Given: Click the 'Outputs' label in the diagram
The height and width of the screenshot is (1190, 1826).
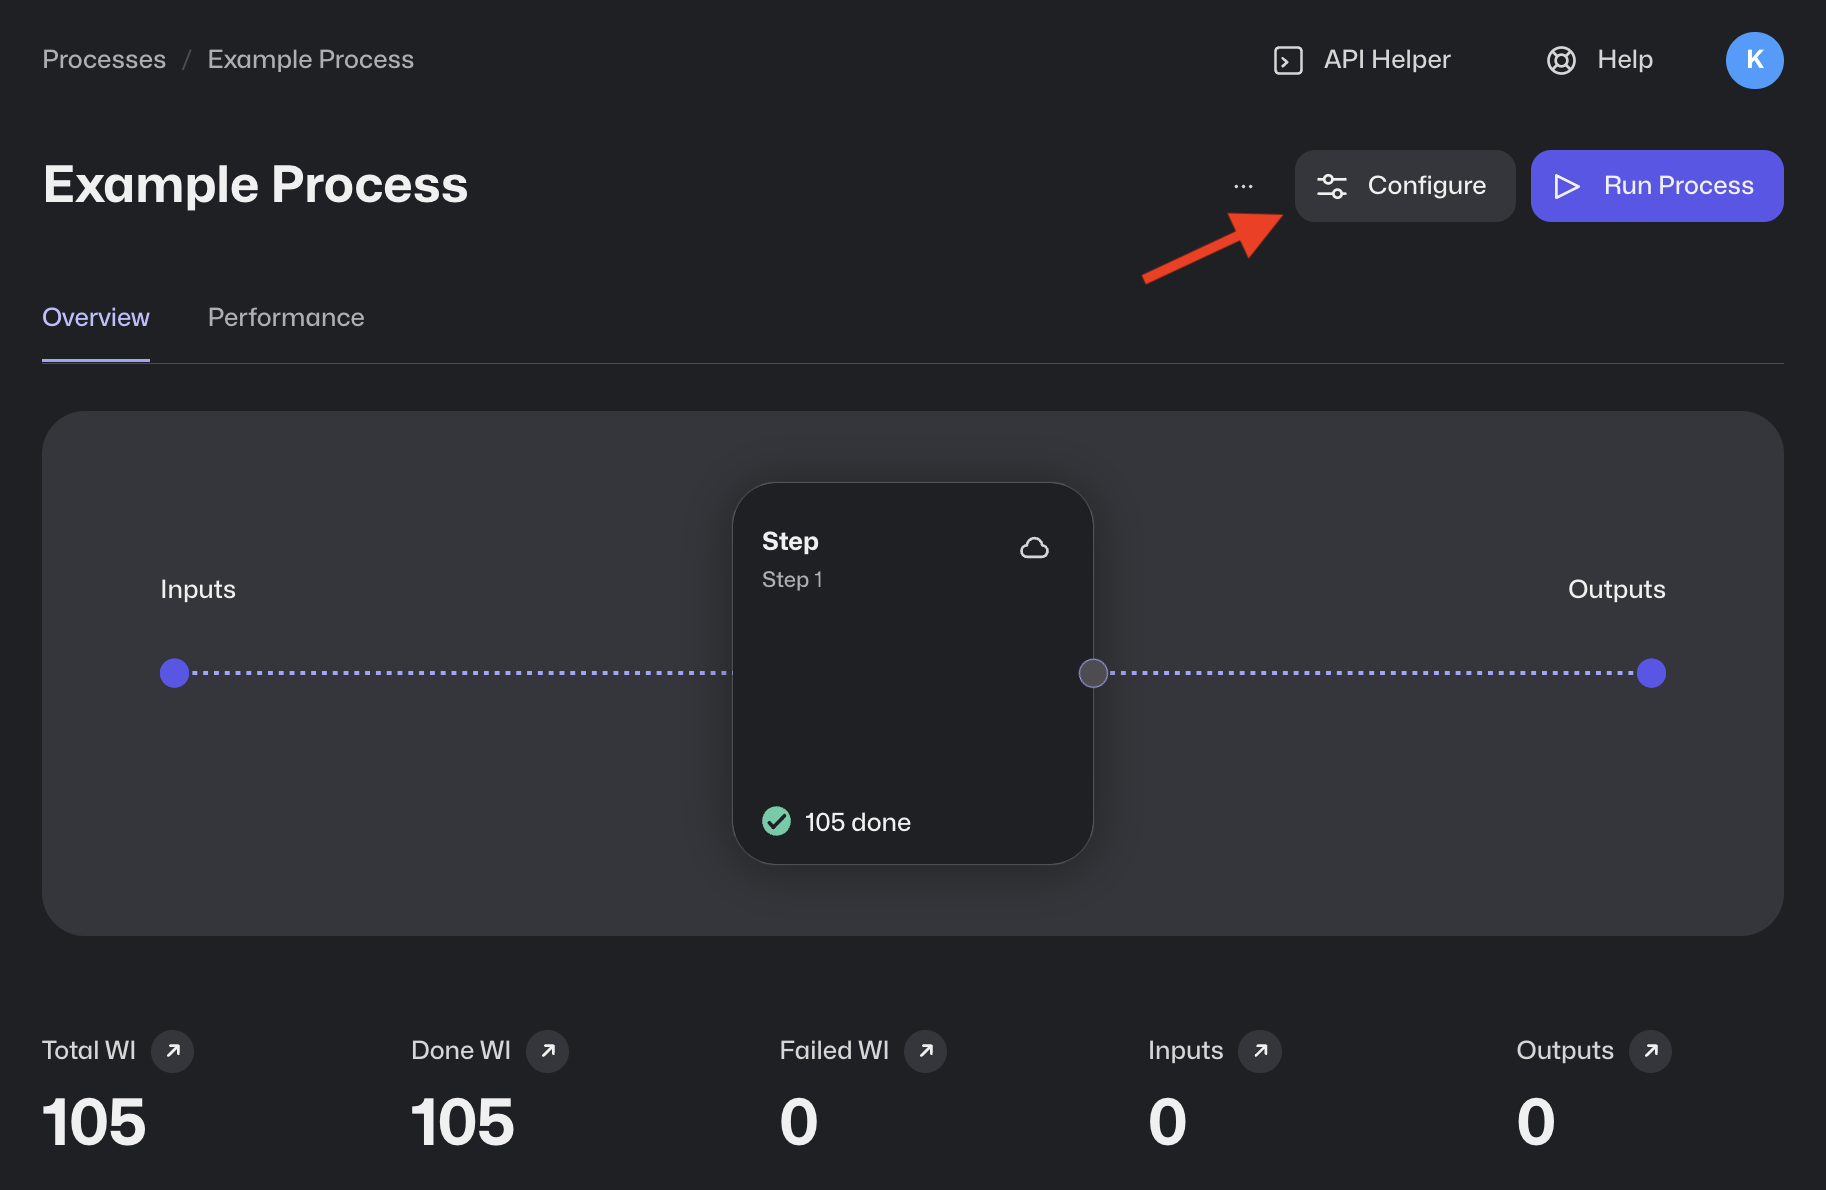Looking at the screenshot, I should coord(1616,589).
